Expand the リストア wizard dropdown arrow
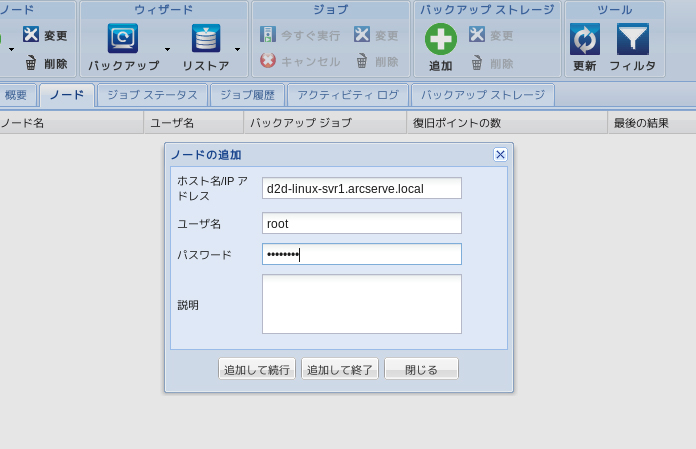Screen dimensions: 696x449 pyautogui.click(x=237, y=49)
